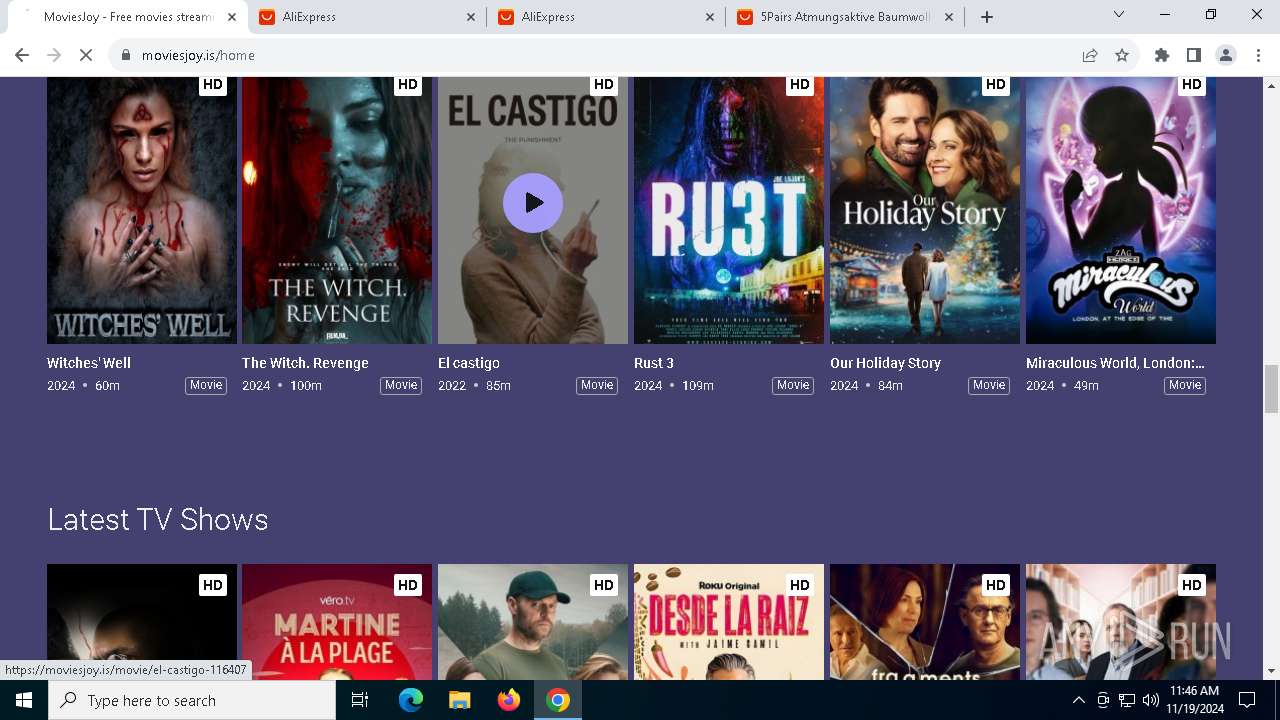Open Our Holiday Story poster
This screenshot has width=1280, height=720.
pos(925,210)
